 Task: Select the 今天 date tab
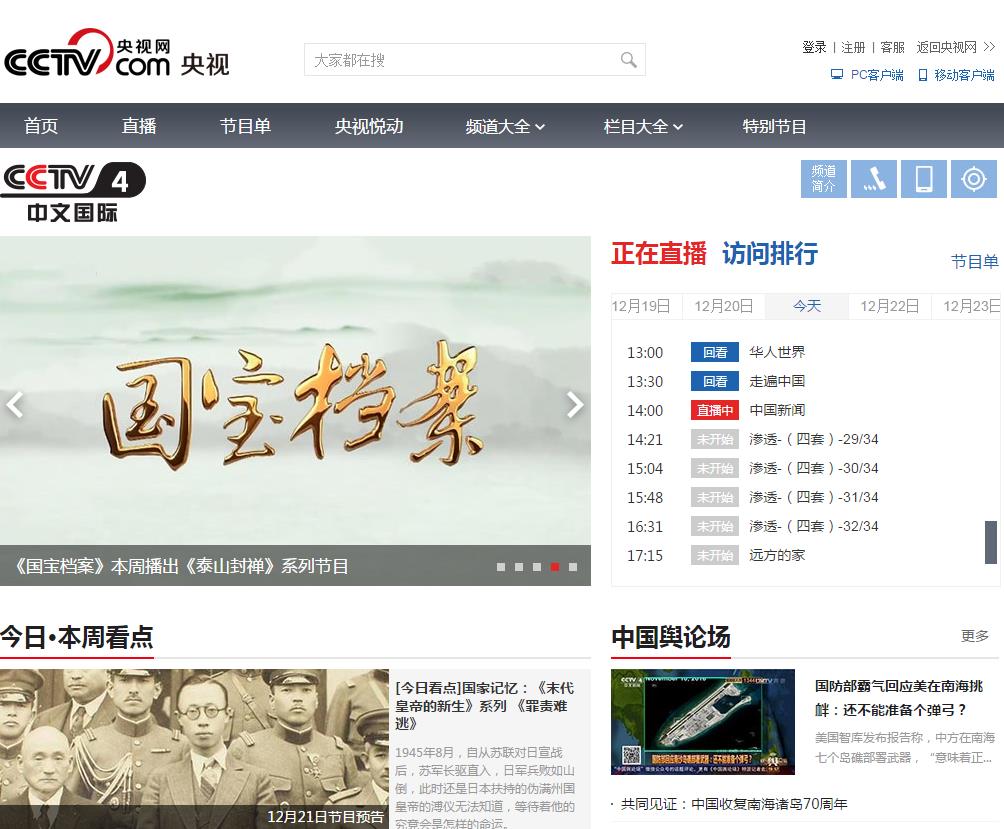pos(807,306)
